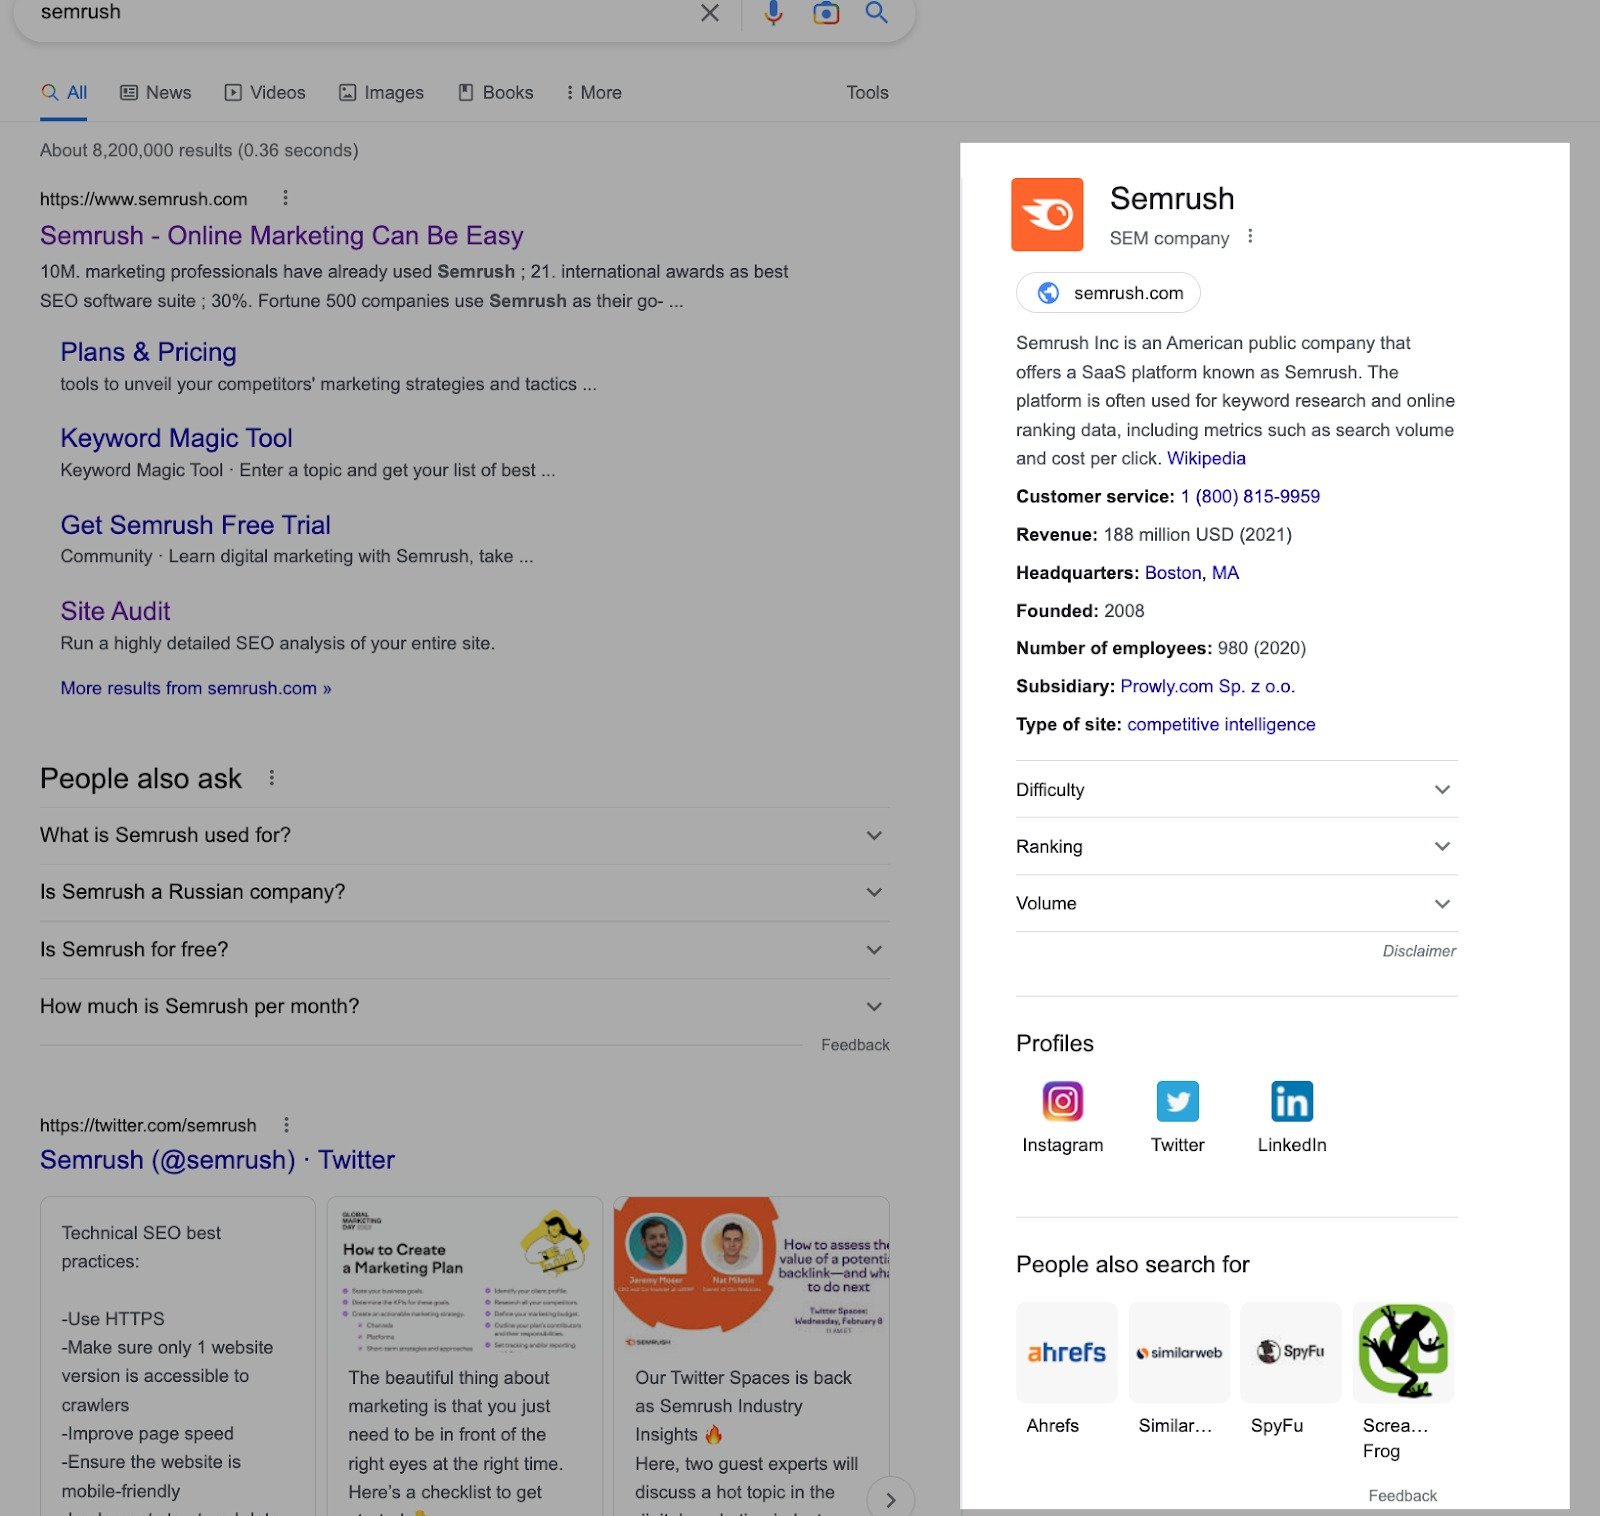Click the microphone voice search icon
1600x1516 pixels.
pyautogui.click(x=772, y=14)
